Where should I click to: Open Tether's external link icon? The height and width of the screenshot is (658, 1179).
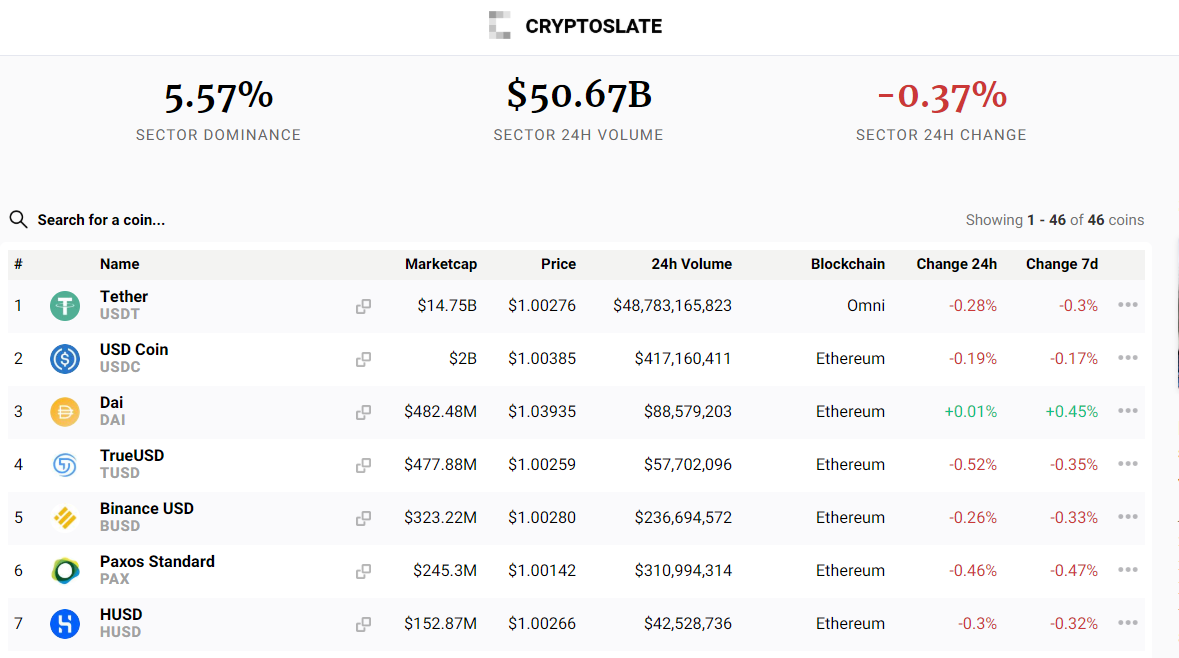363,306
